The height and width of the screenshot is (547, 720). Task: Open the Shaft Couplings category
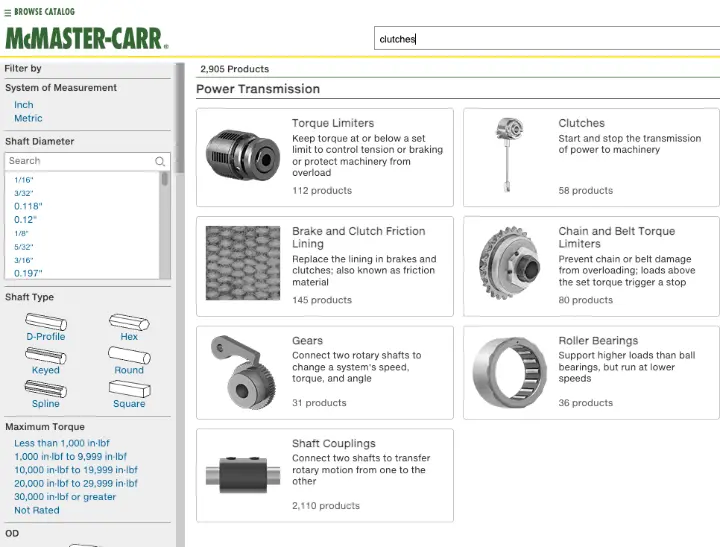coord(333,443)
